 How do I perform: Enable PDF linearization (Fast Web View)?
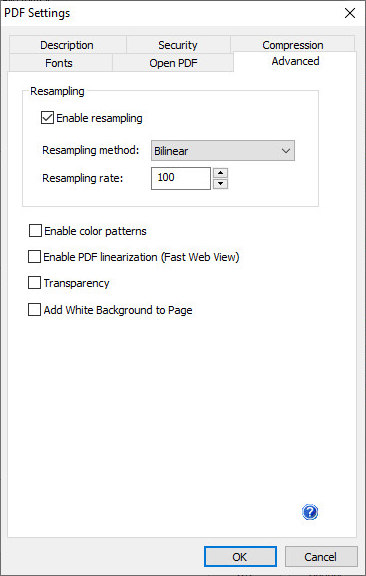pyautogui.click(x=35, y=257)
